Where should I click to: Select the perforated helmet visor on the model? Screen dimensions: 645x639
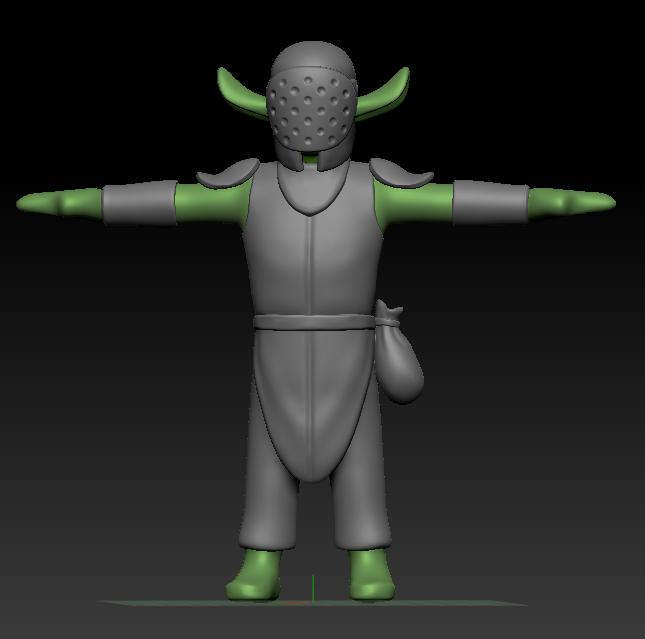[x=309, y=110]
